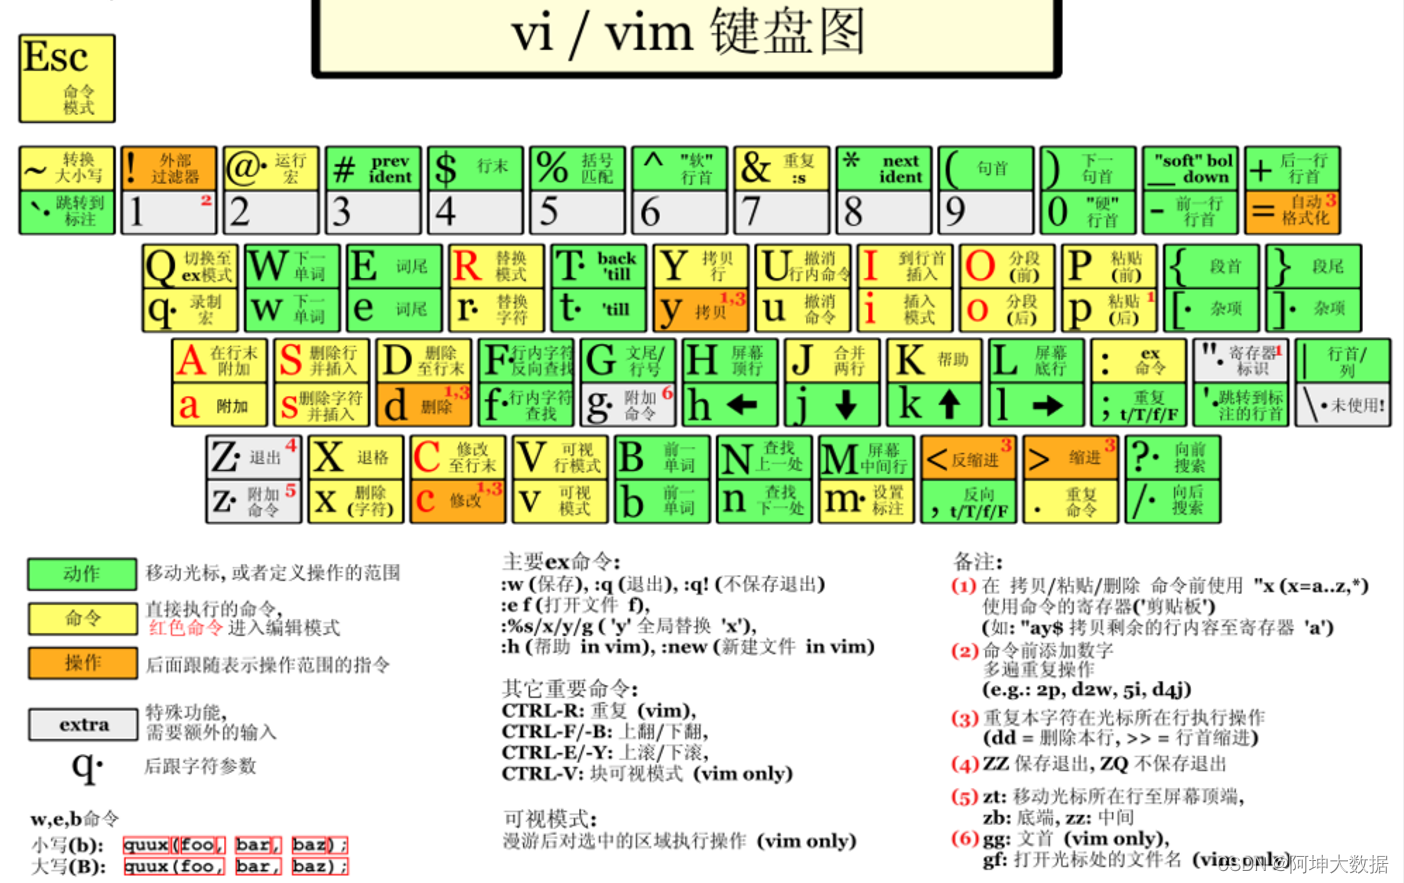
Task: Select the lowercase y 拷贝 orange key
Action: click(701, 310)
